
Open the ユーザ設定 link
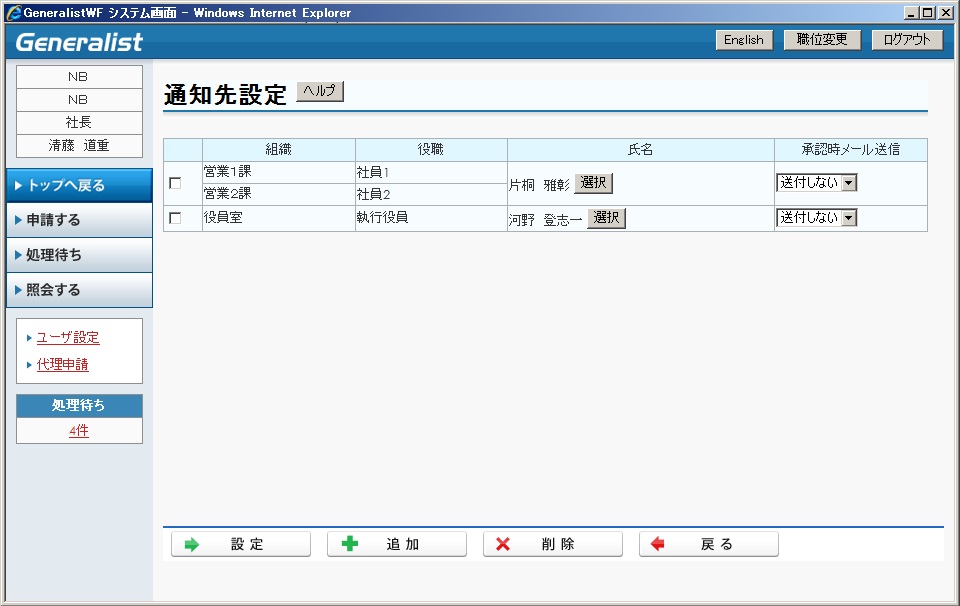pos(68,338)
